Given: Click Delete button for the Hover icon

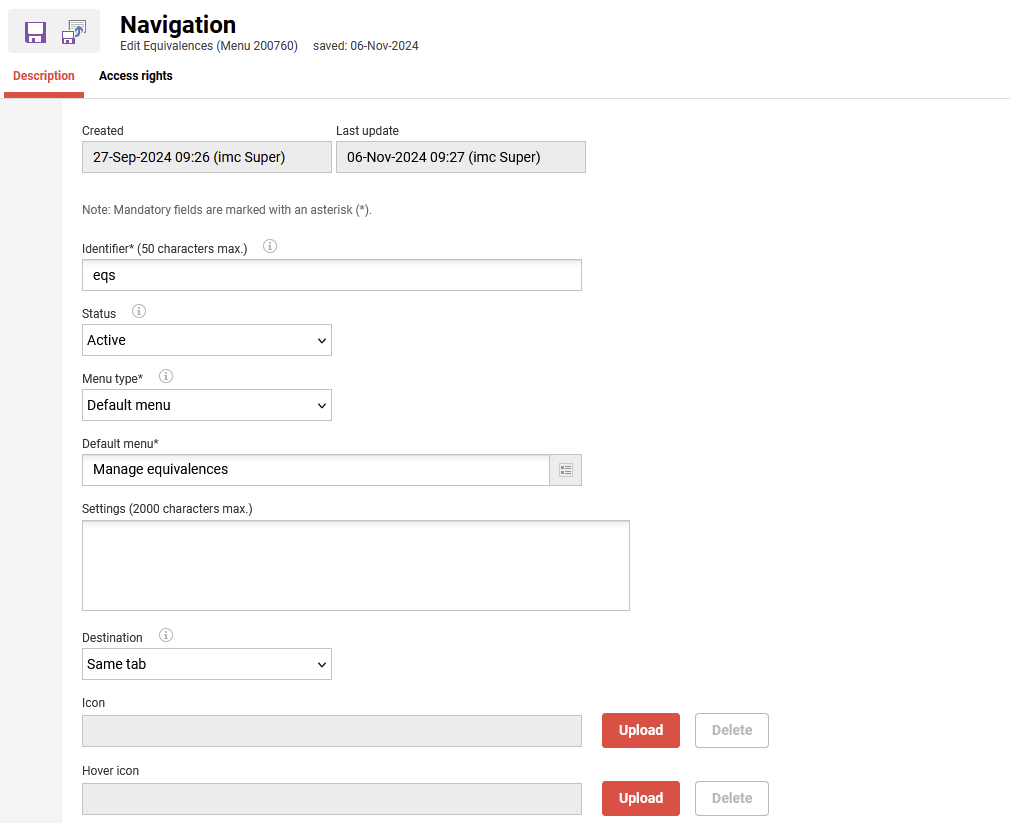Looking at the screenshot, I should pyautogui.click(x=731, y=798).
